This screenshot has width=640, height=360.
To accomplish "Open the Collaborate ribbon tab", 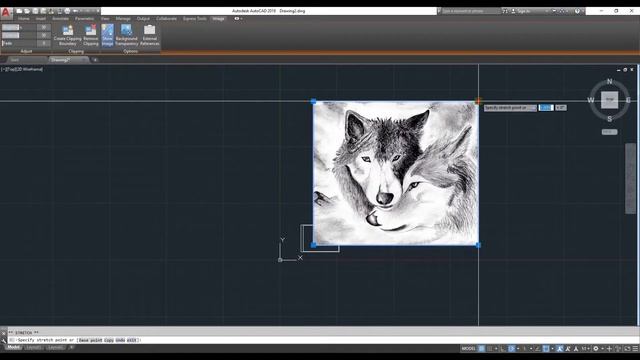I will [167, 19].
